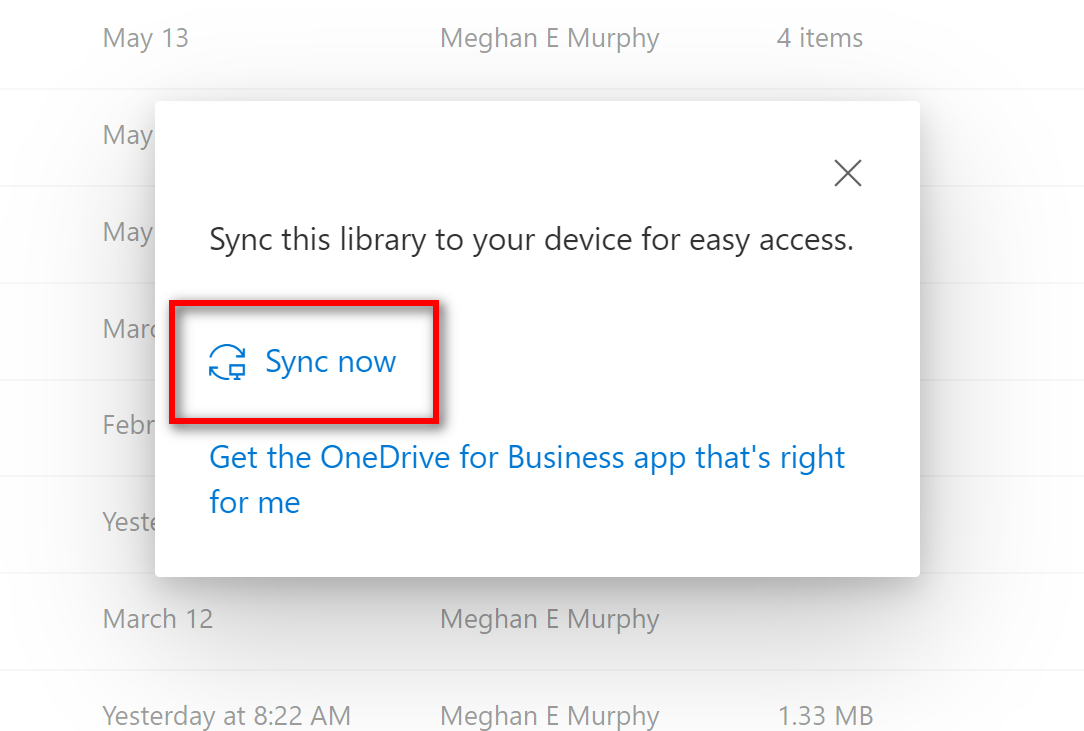Click the Sync this library dialog message text
Image resolution: width=1084 pixels, height=731 pixels.
coord(532,240)
